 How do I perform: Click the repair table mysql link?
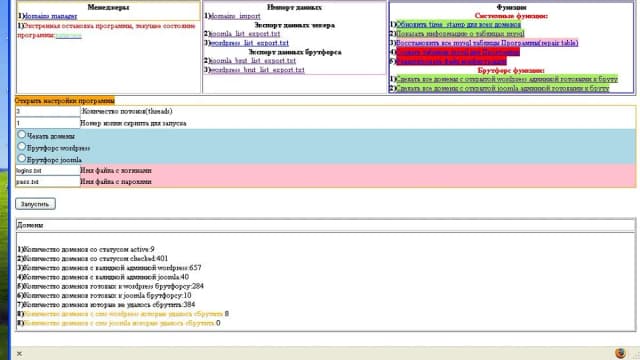[x=487, y=43]
